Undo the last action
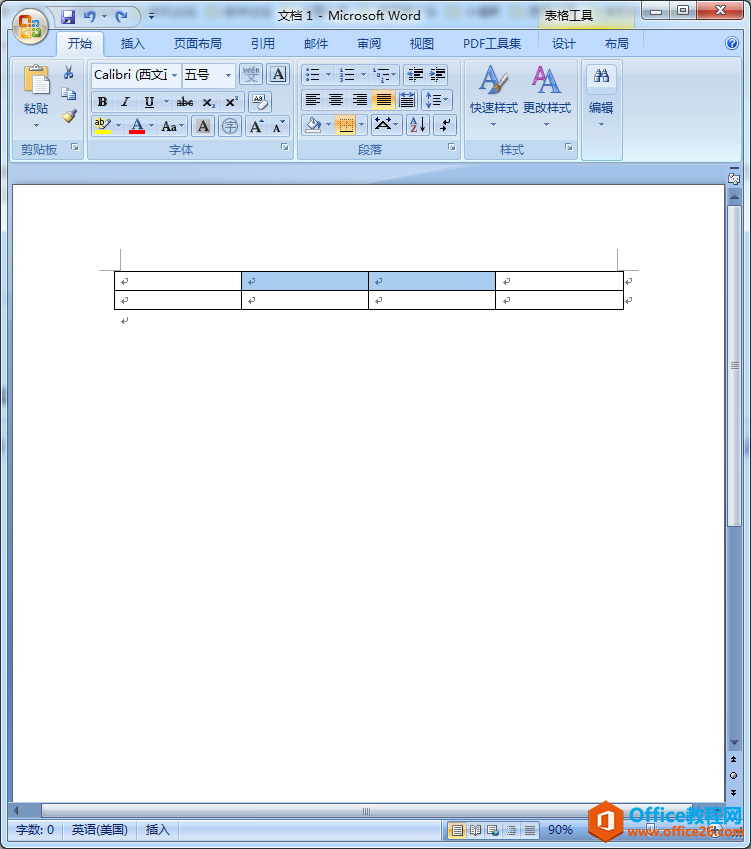The image size is (751, 849). [89, 17]
